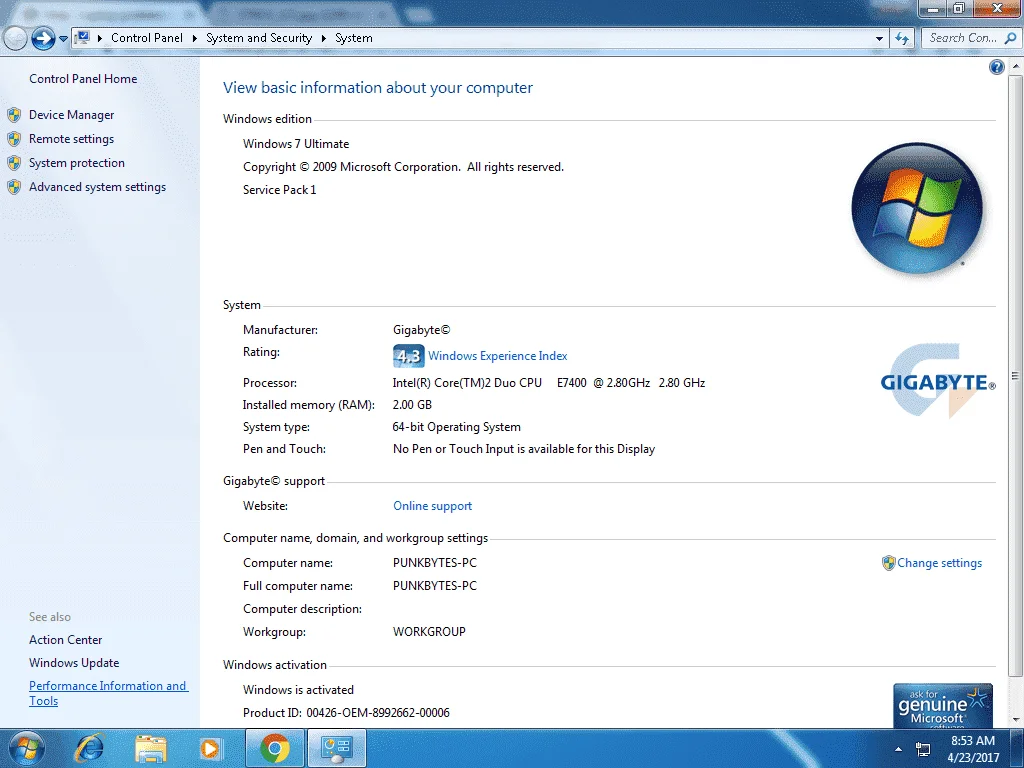Click the System breadcrumb
1024x768 pixels.
click(354, 38)
